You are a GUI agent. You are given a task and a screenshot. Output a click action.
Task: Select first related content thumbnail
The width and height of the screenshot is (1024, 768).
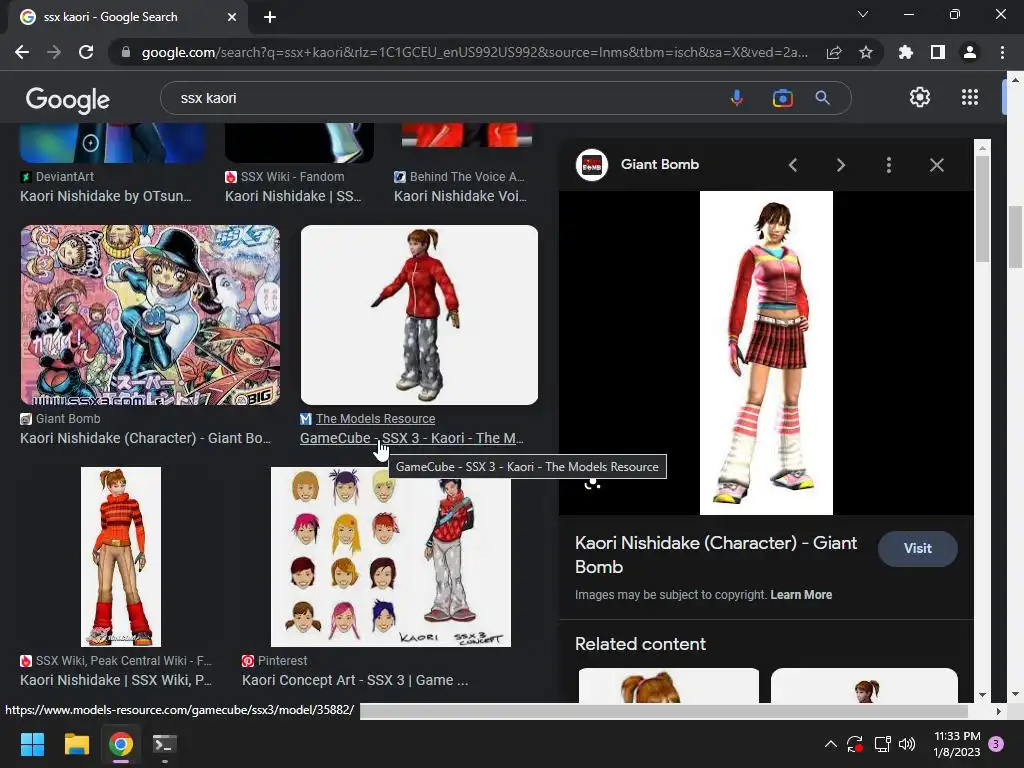click(669, 685)
